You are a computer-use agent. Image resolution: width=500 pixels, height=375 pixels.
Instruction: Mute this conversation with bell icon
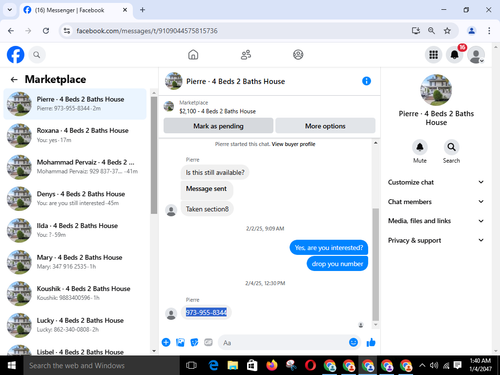(x=420, y=147)
